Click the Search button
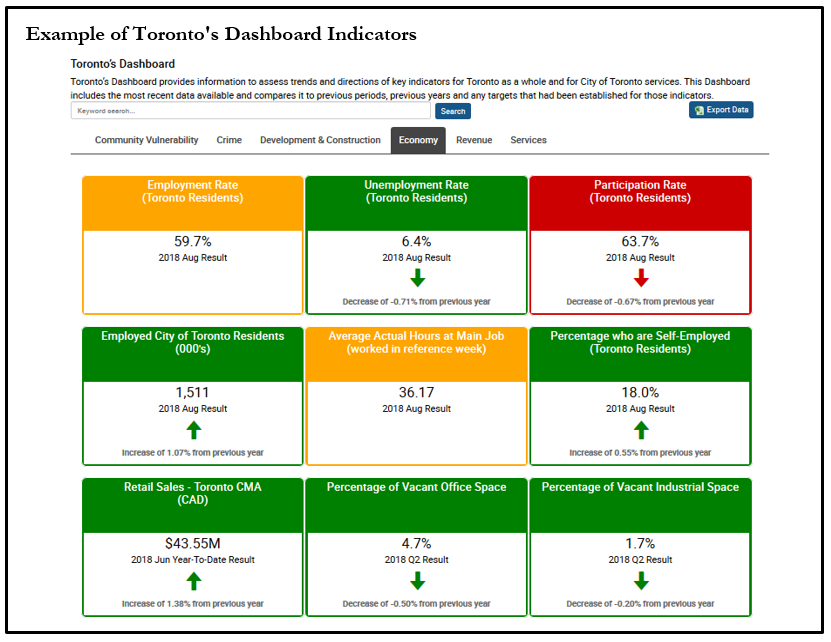Viewport: 831px width, 642px height. coord(453,111)
